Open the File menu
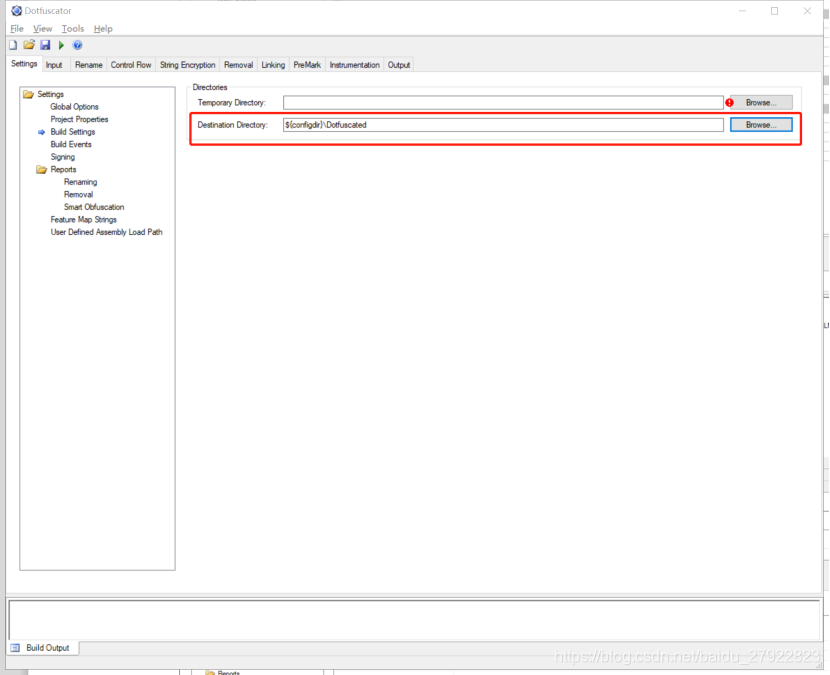The height and width of the screenshot is (675, 830). [x=17, y=29]
